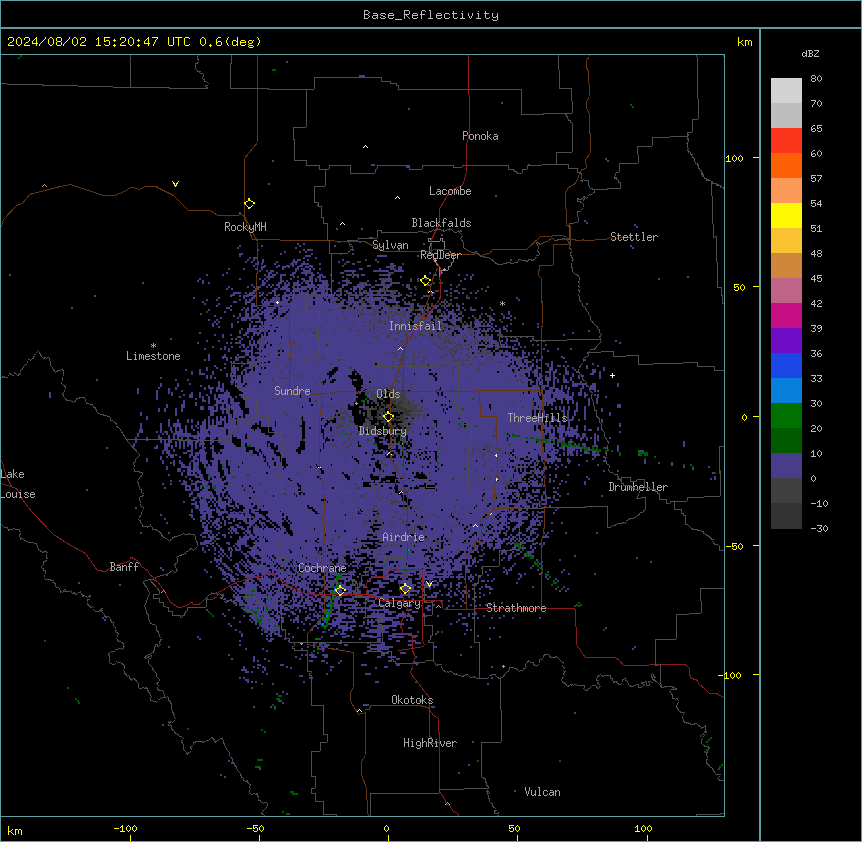862x842 pixels.
Task: Click the asterisk marker above Limestone
Action: [x=153, y=346]
